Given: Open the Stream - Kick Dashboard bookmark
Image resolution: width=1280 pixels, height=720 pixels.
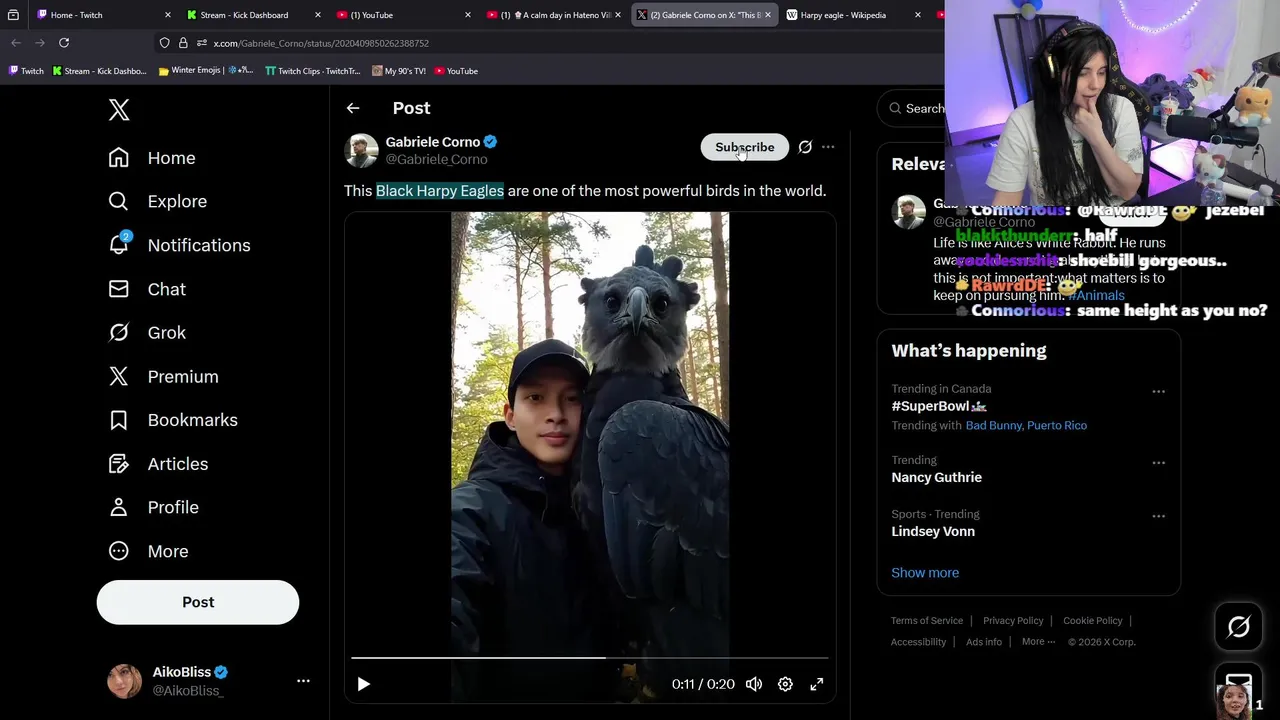Looking at the screenshot, I should coord(99,71).
